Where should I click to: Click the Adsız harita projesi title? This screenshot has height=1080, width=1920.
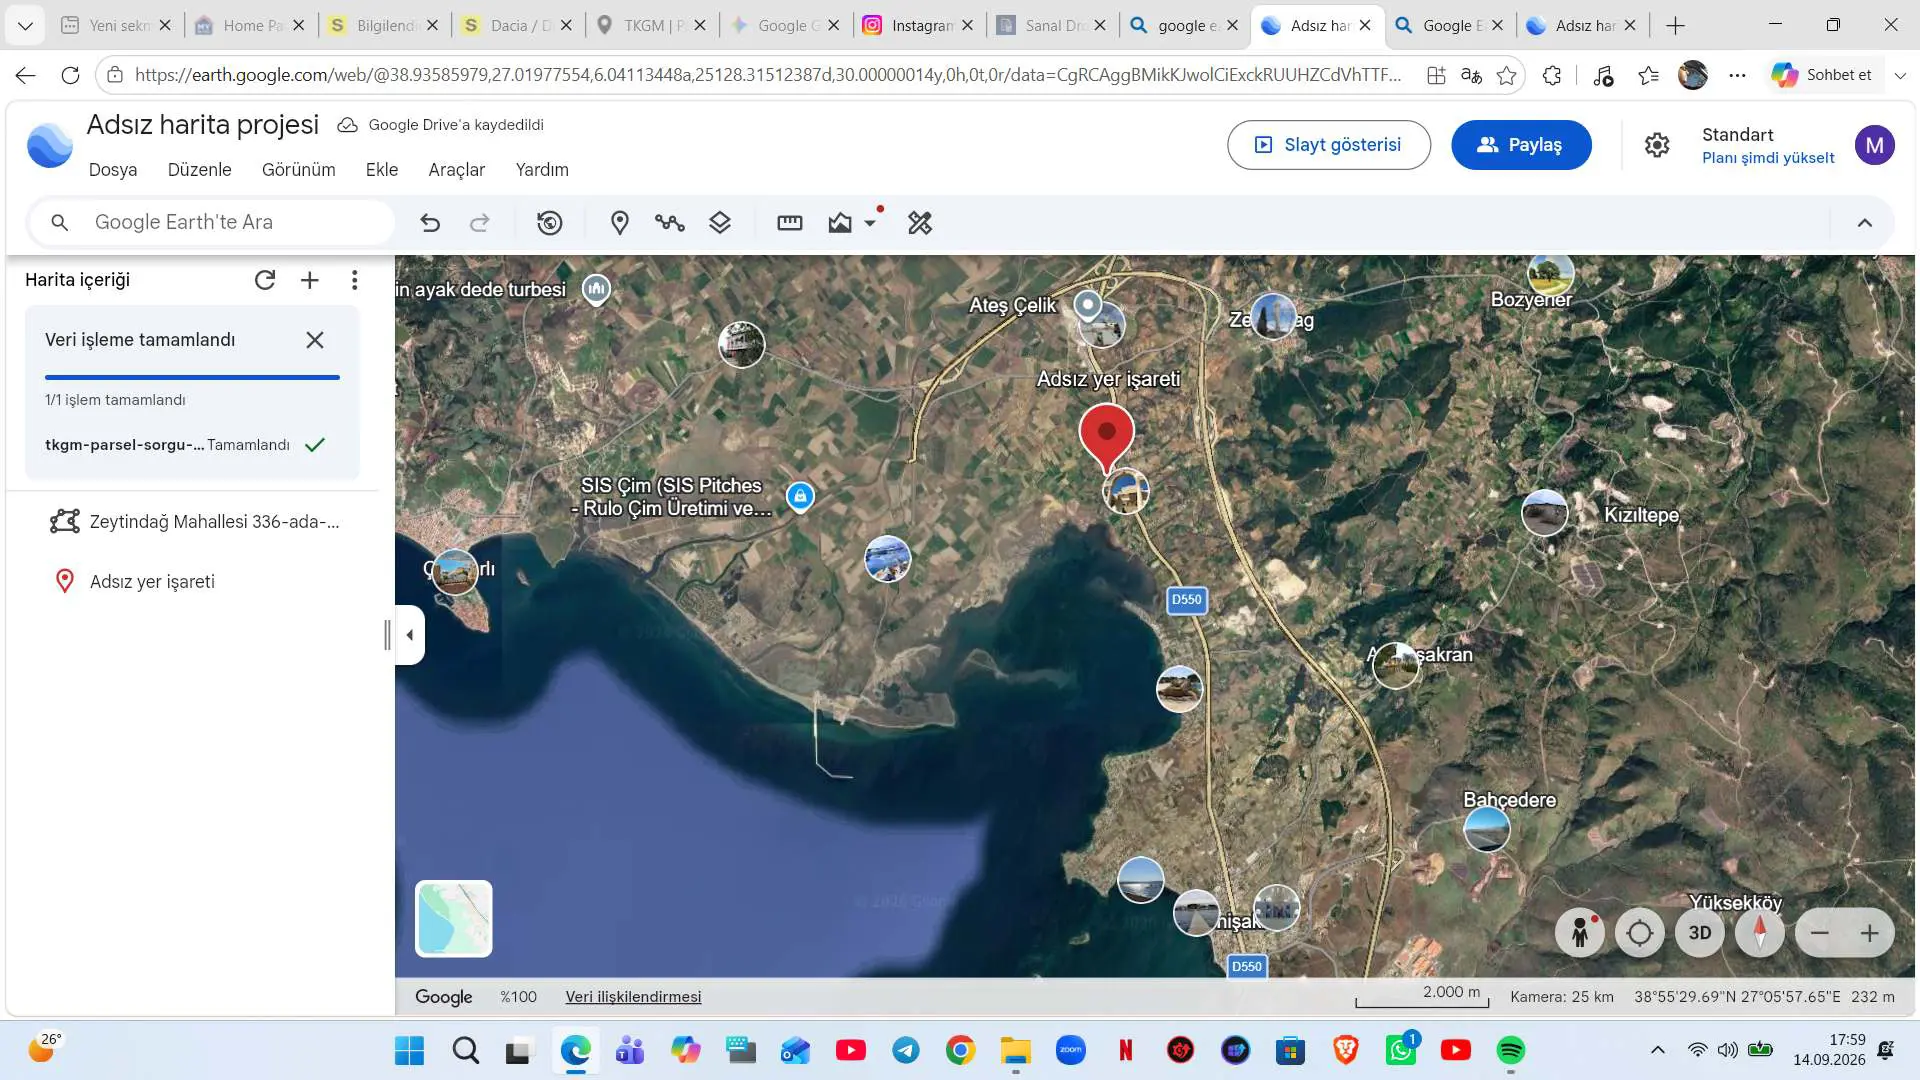coord(203,125)
